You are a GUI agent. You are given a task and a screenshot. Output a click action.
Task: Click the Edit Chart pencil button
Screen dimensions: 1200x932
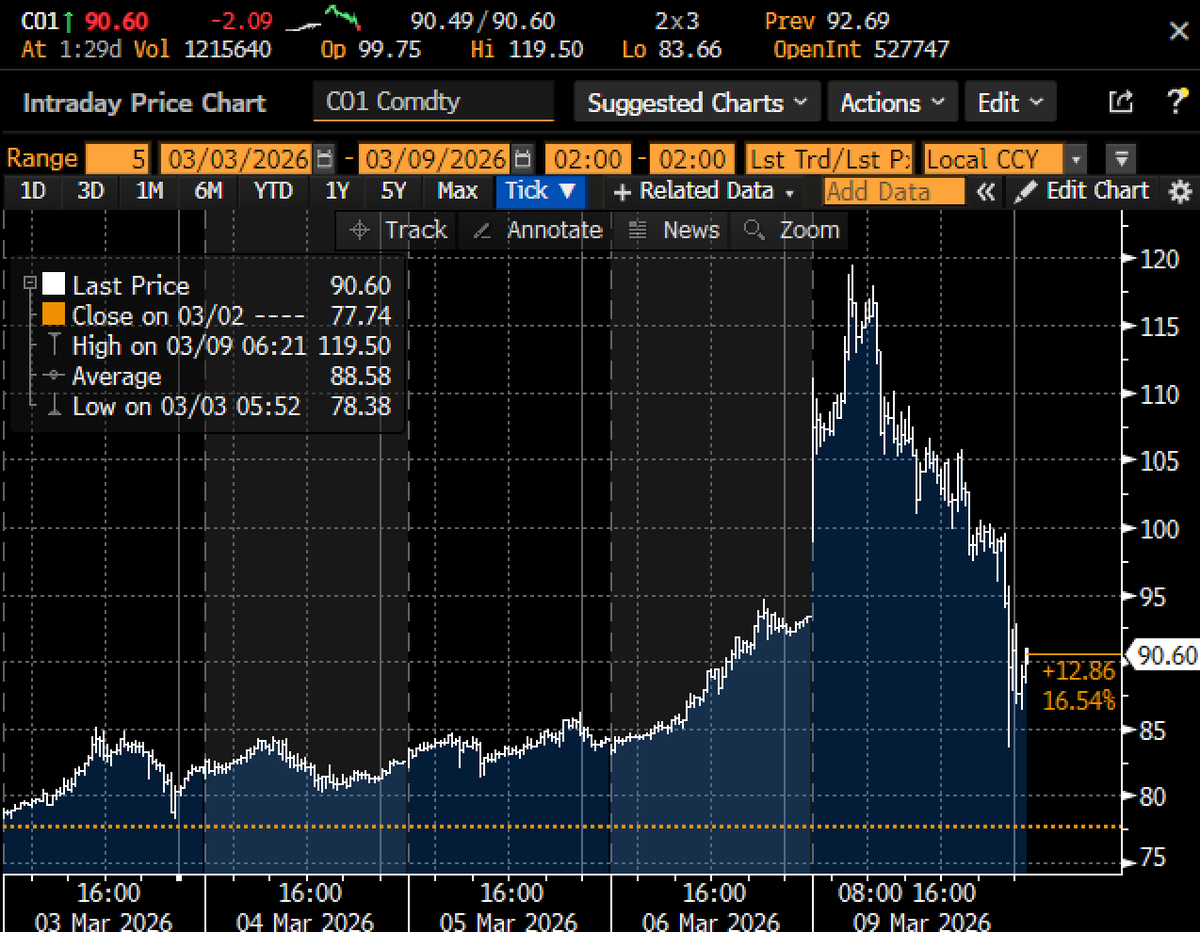tap(1083, 191)
